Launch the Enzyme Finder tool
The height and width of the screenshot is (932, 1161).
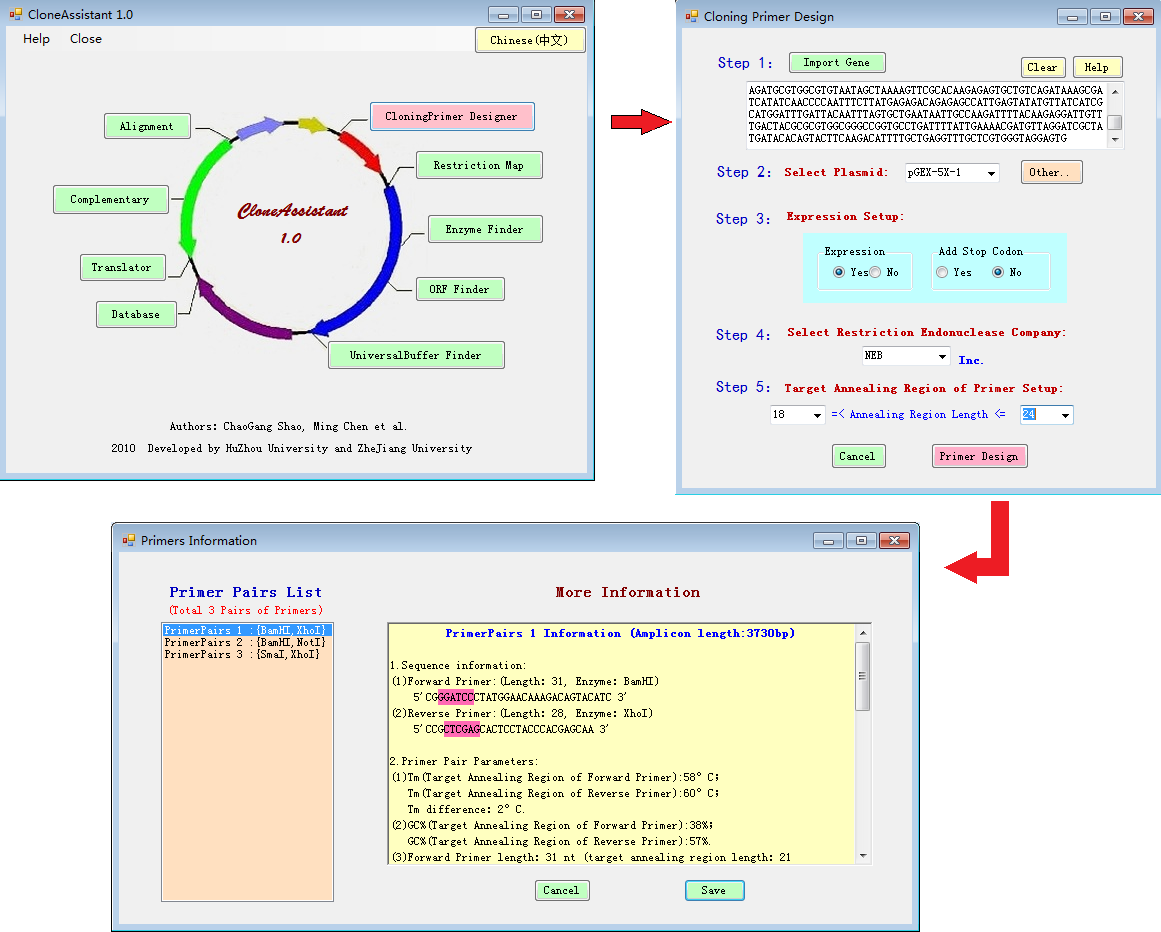pyautogui.click(x=484, y=229)
